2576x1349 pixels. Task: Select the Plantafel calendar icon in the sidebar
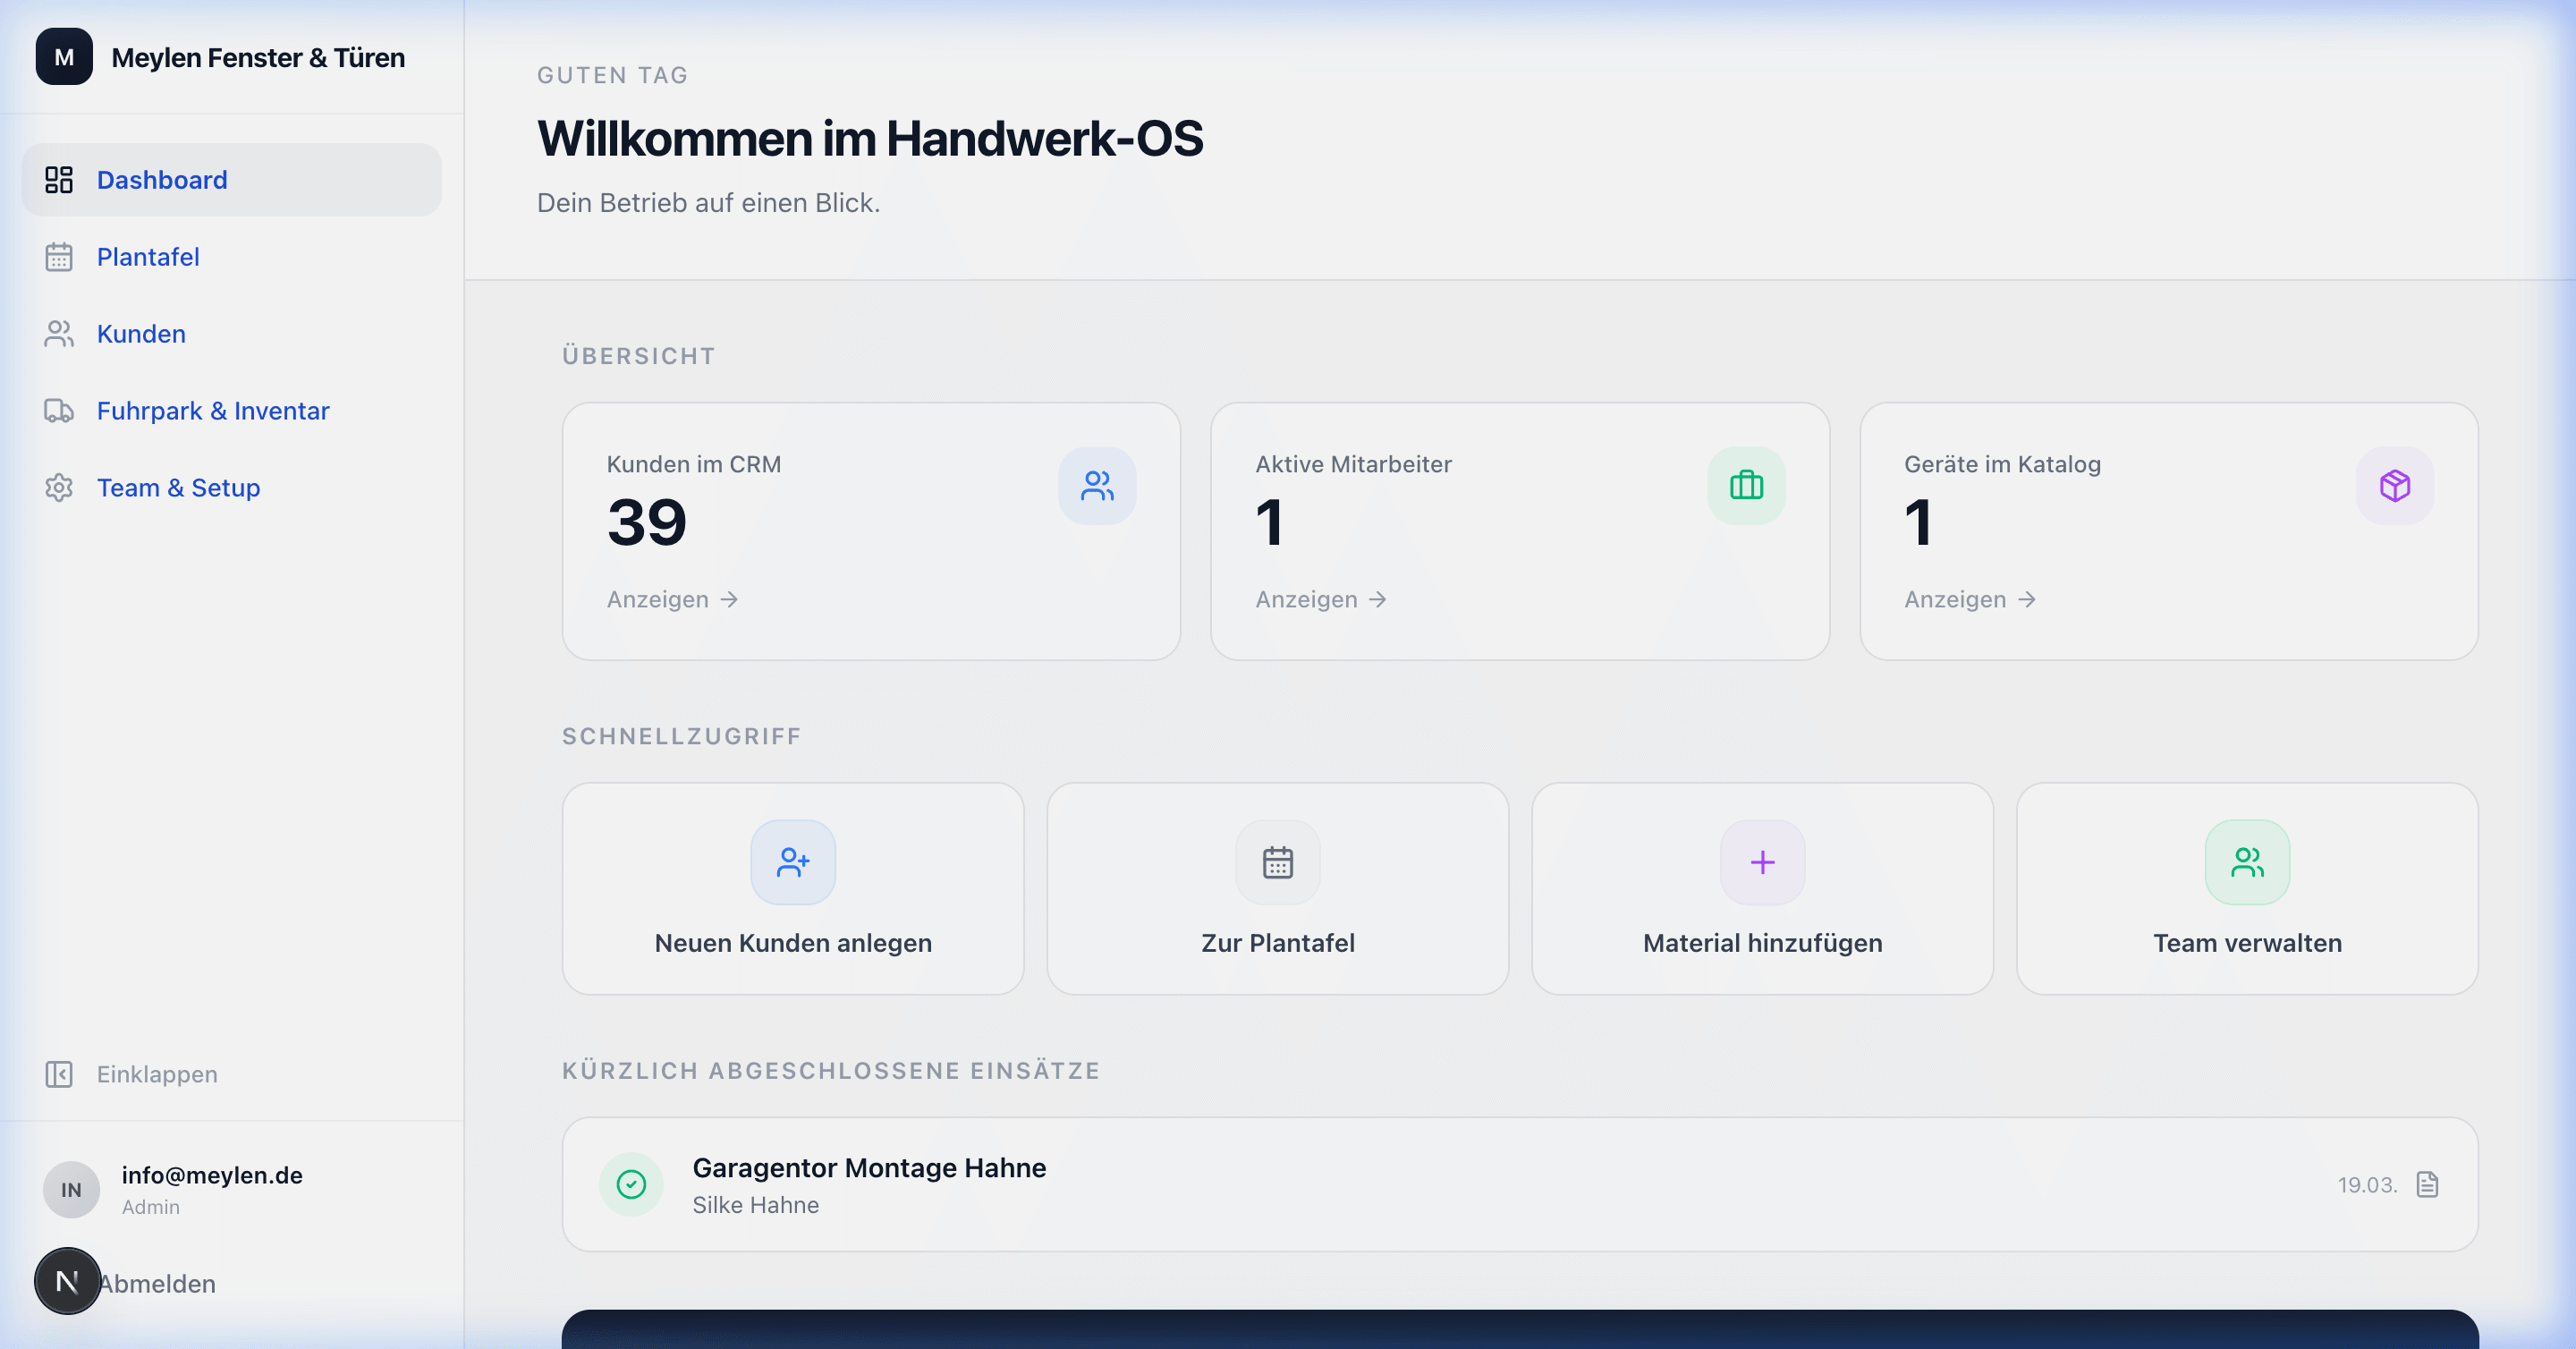(x=60, y=257)
